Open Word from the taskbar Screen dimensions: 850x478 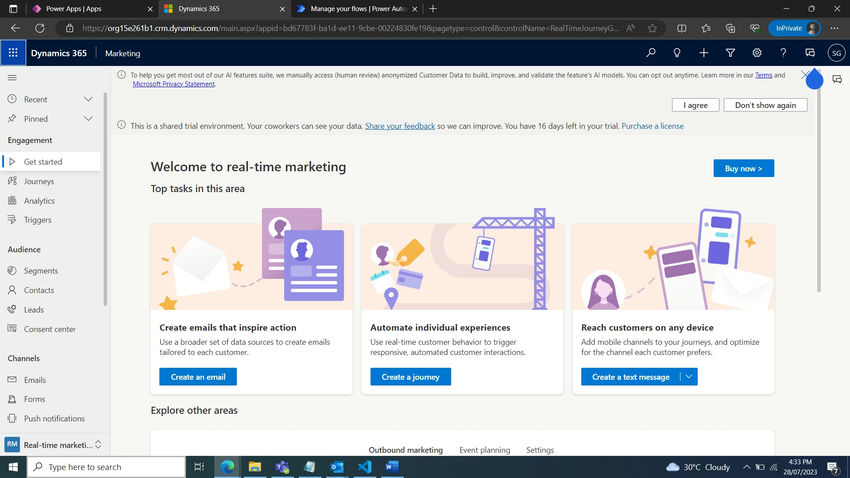click(x=392, y=467)
